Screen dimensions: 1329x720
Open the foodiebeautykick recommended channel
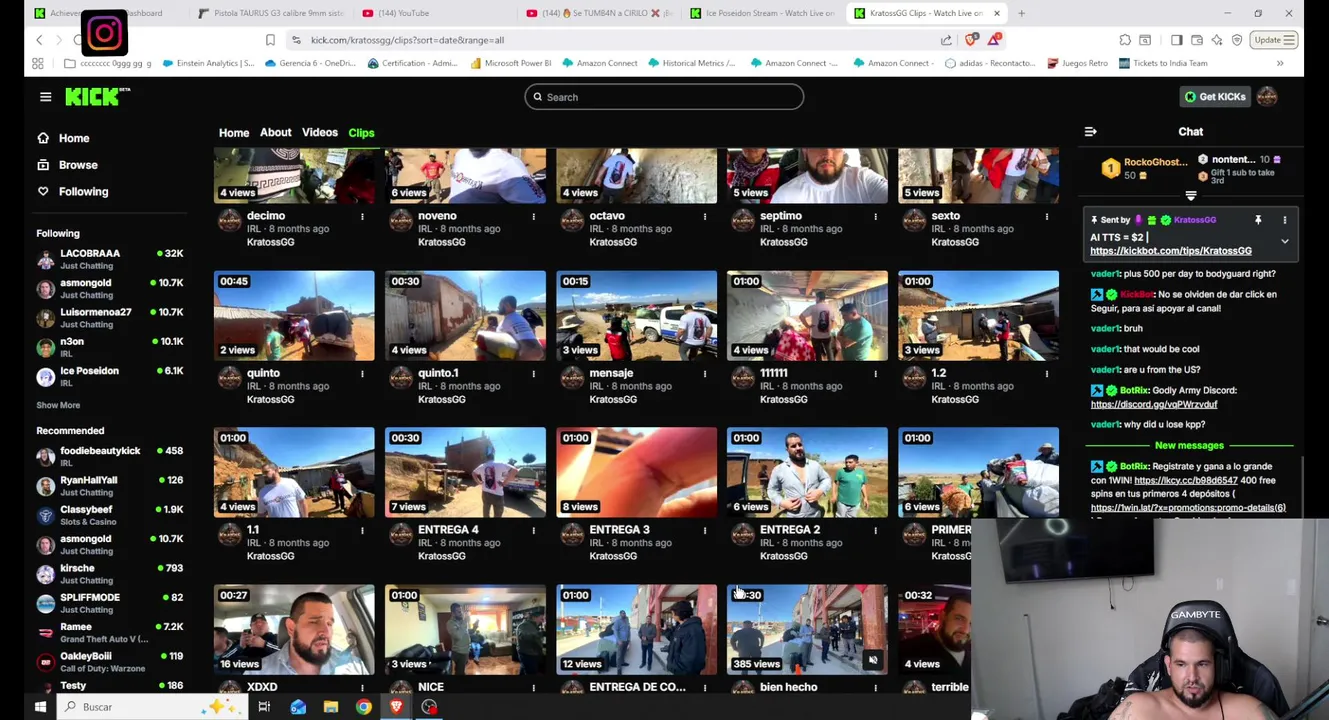tap(109, 456)
